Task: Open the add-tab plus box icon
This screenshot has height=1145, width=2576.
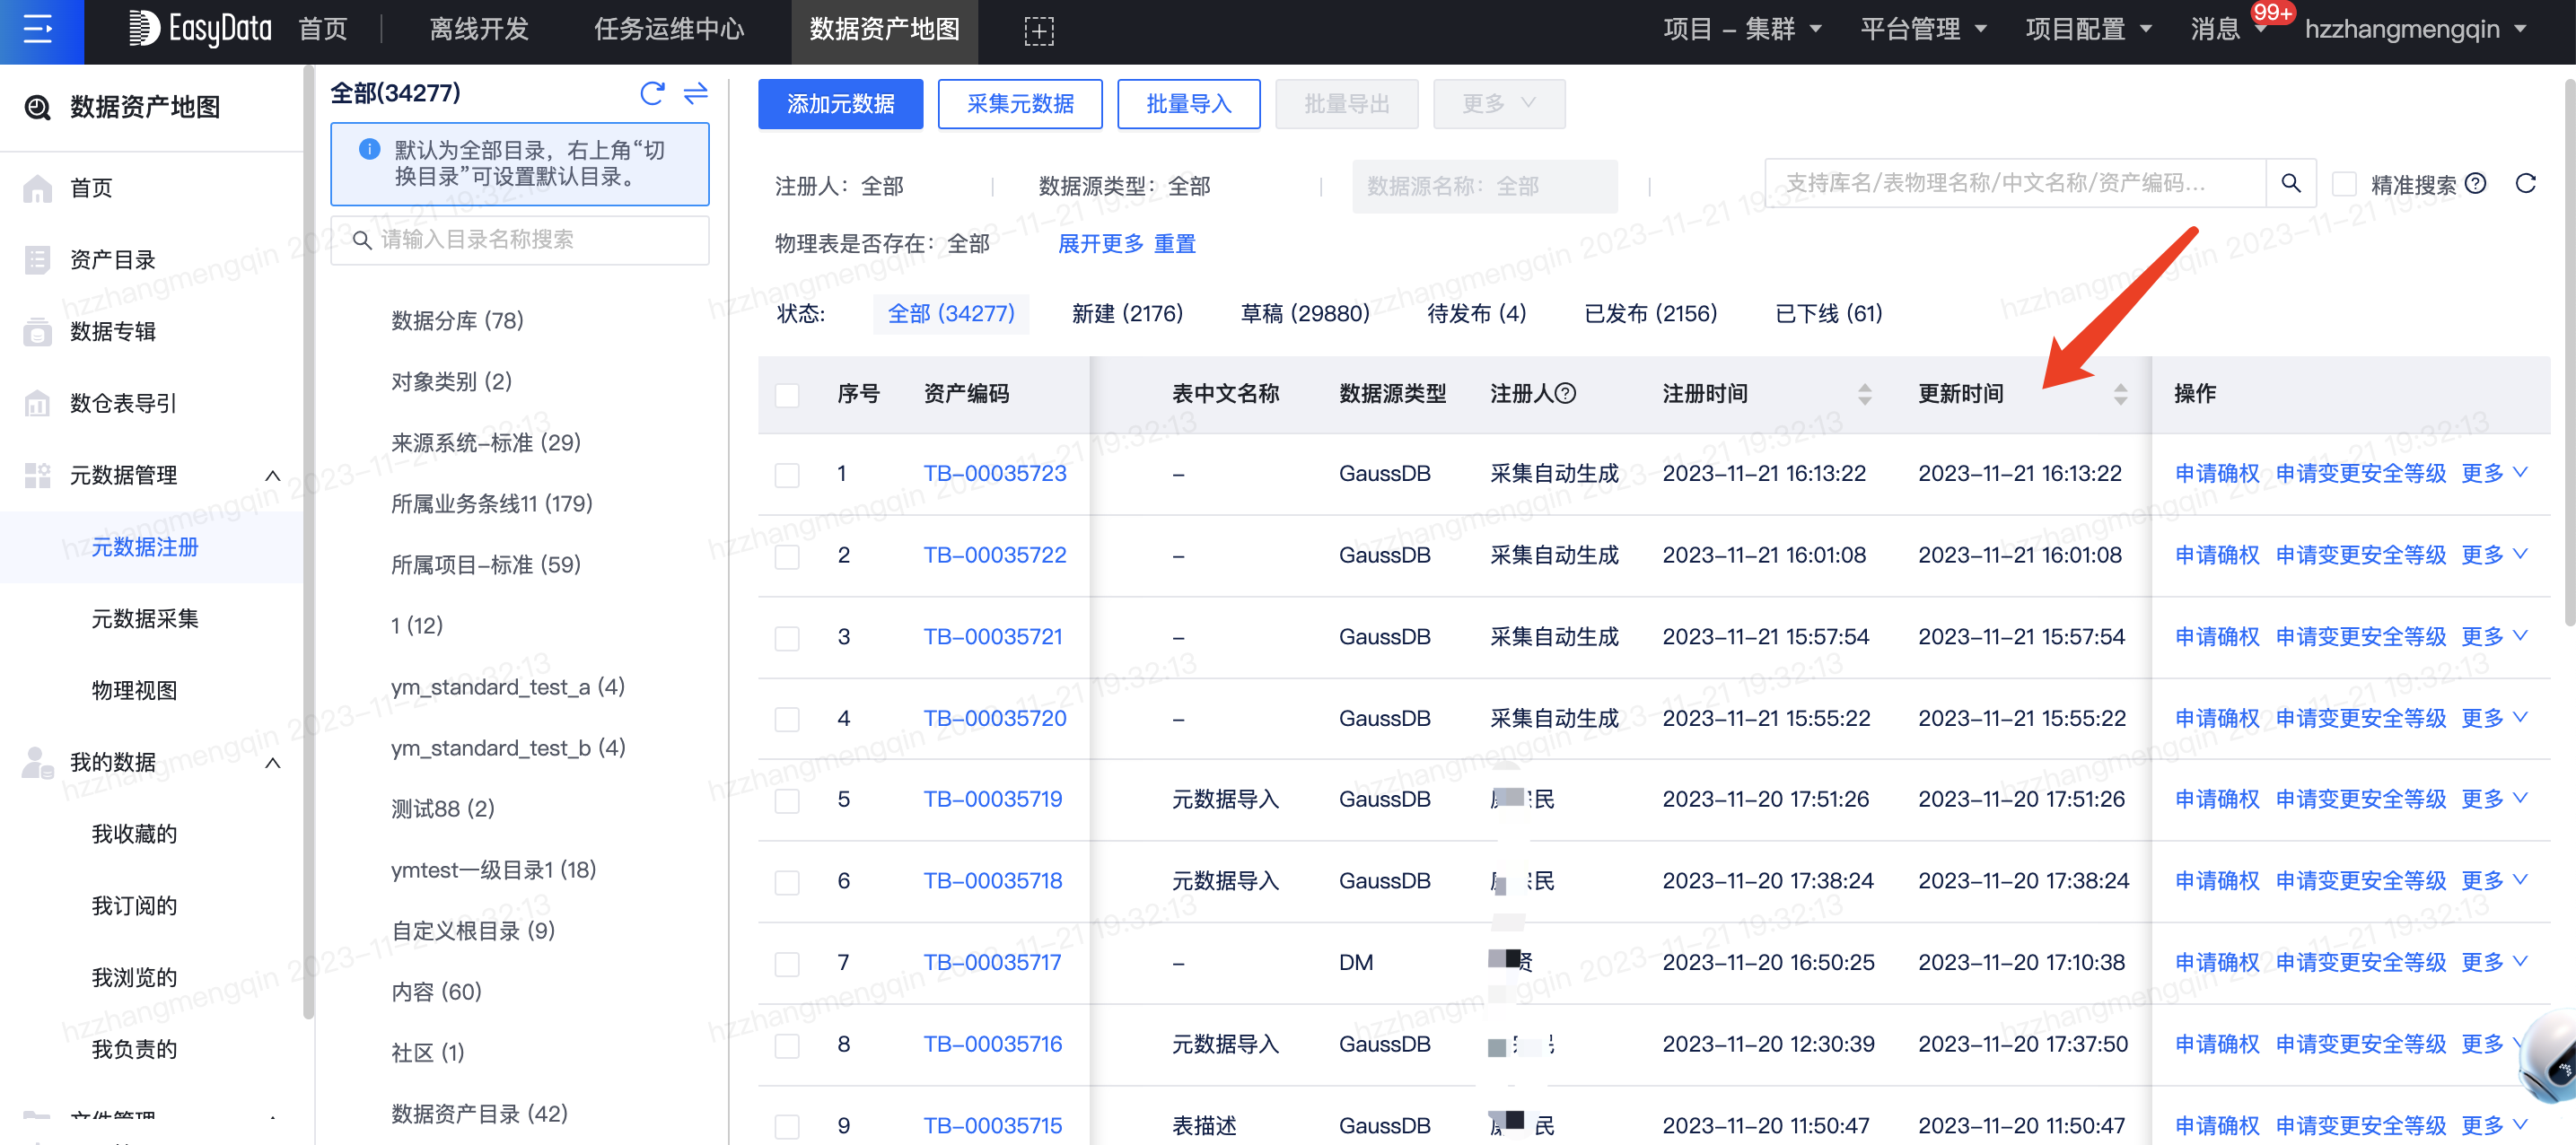Action: [1038, 31]
